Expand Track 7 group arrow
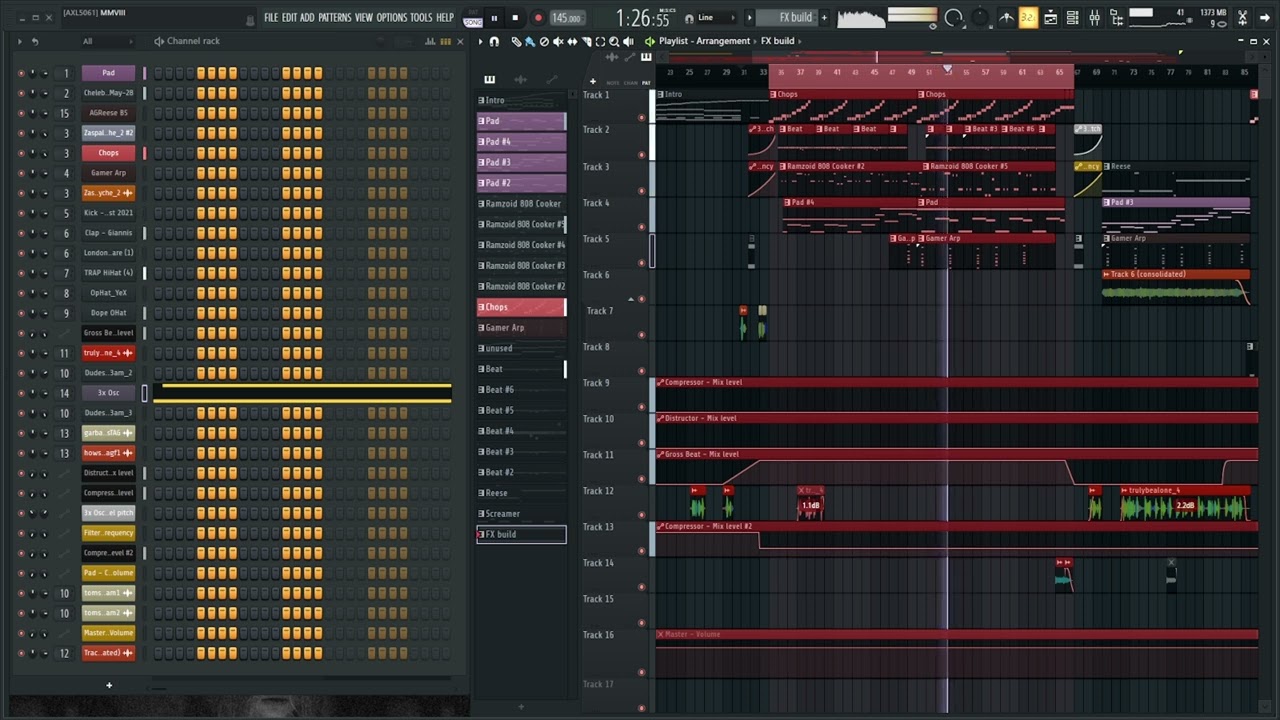Screen dimensions: 1280x720 631,299
